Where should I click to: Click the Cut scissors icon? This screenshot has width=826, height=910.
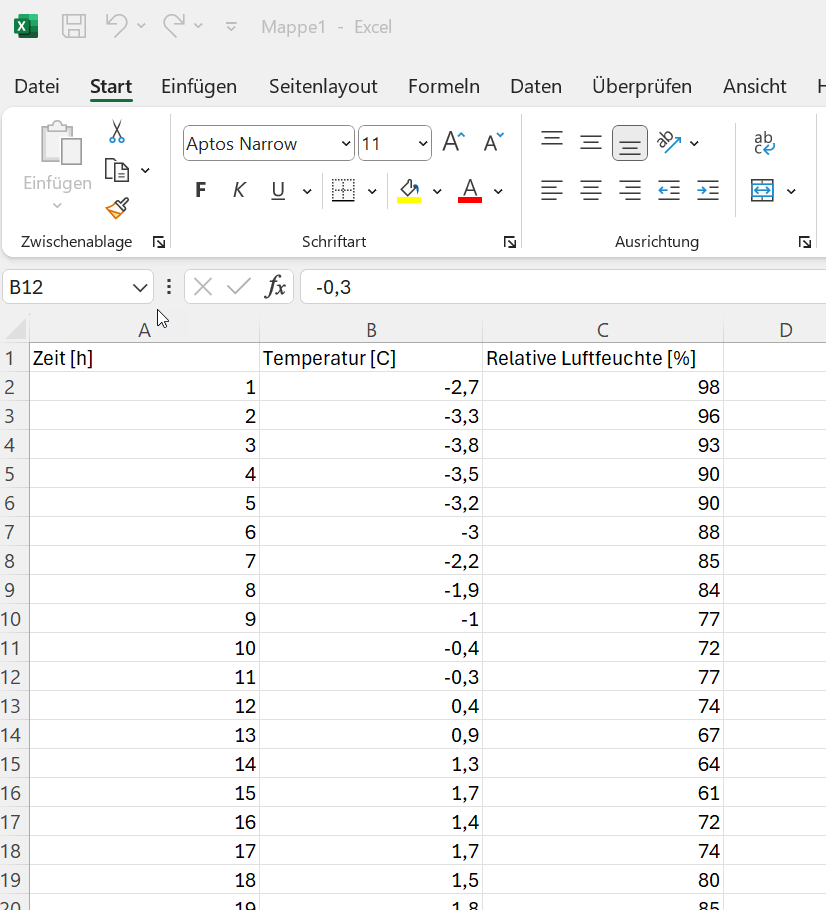pos(117,132)
